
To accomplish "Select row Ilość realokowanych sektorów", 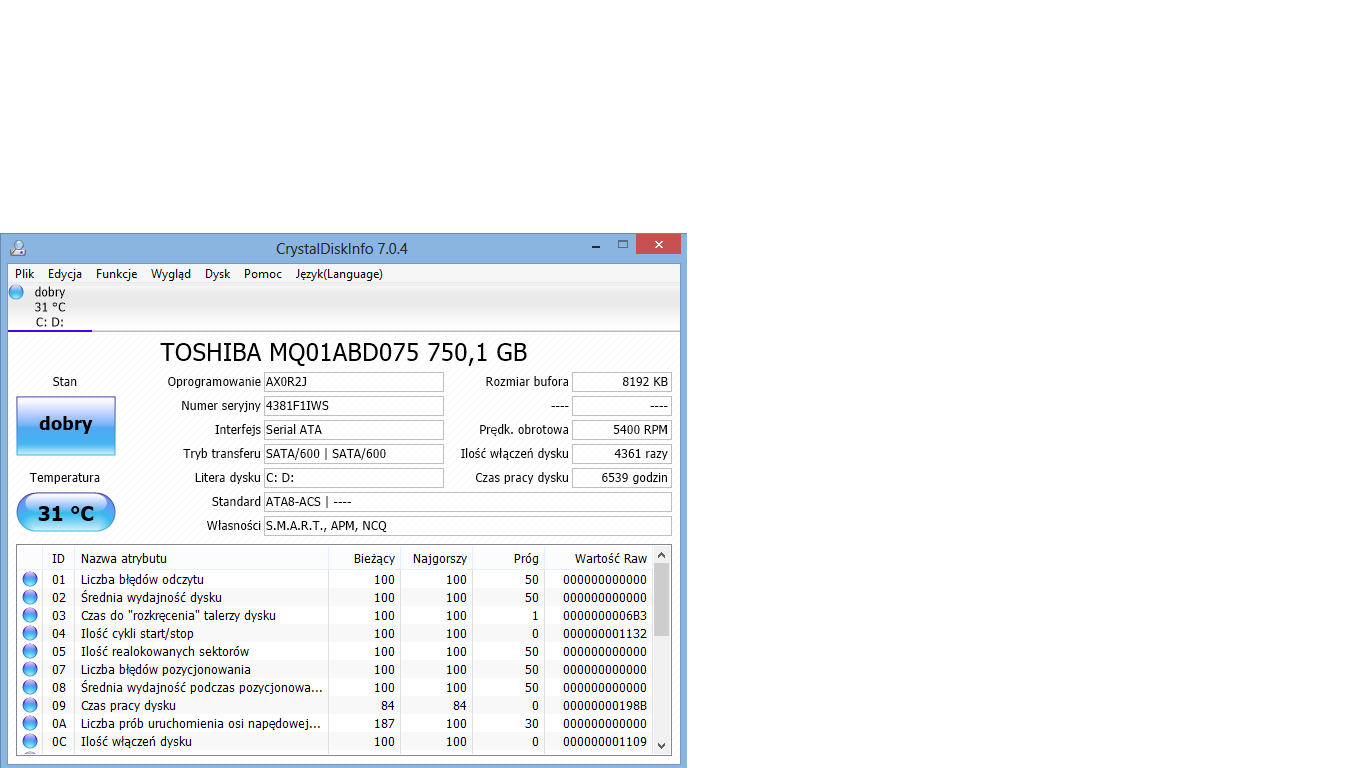I will tap(335, 651).
